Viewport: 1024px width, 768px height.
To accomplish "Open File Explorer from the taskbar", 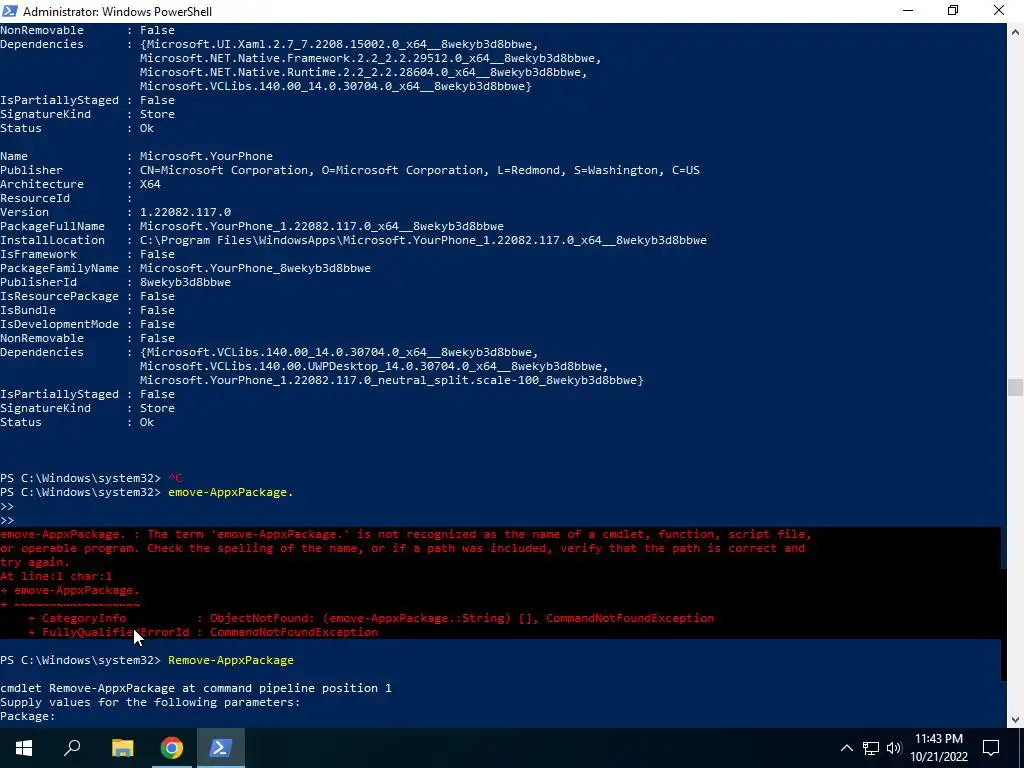I will [x=122, y=748].
